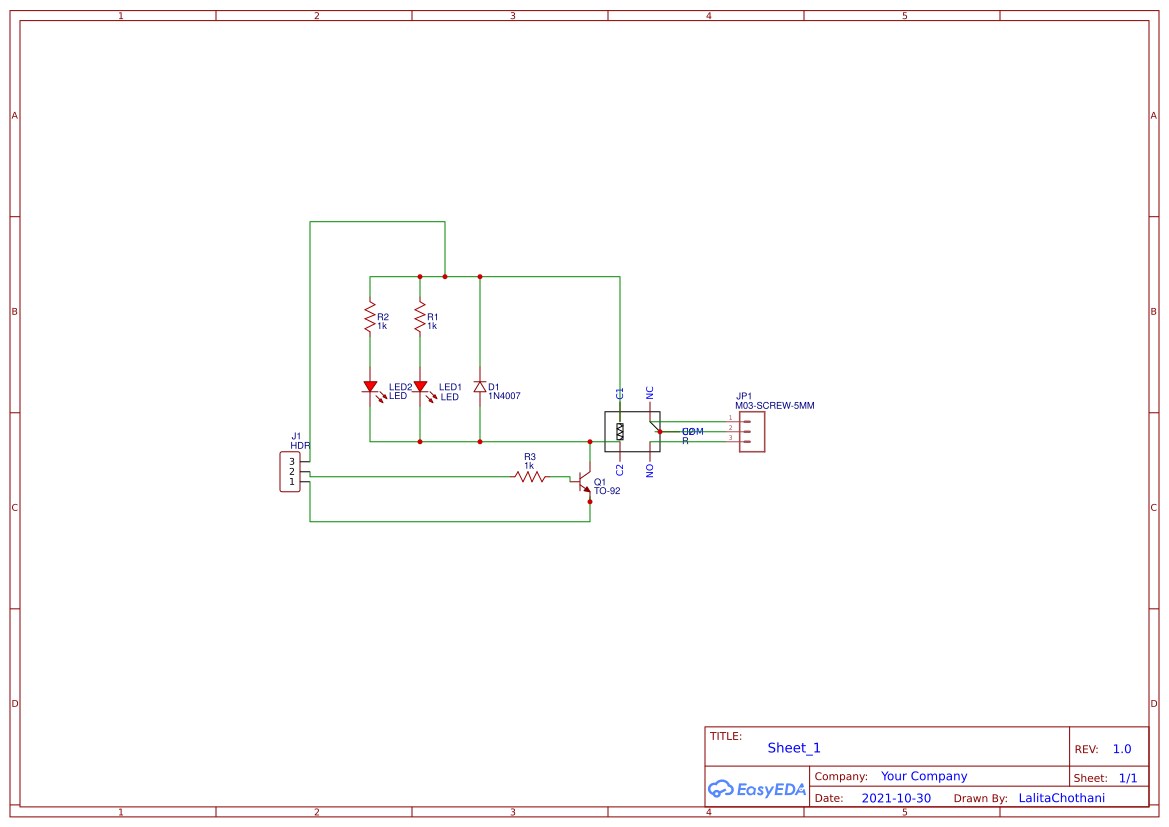1169x827 pixels.
Task: Select the resistor R3 symbol
Action: (530, 477)
